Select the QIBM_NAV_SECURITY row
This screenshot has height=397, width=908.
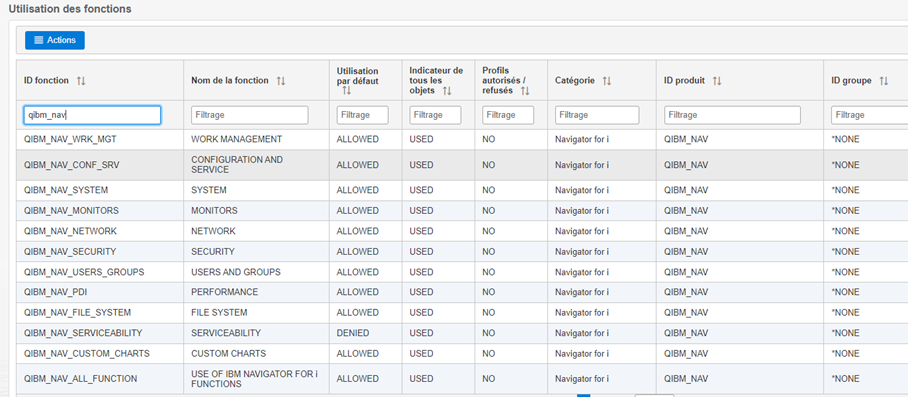click(462, 252)
